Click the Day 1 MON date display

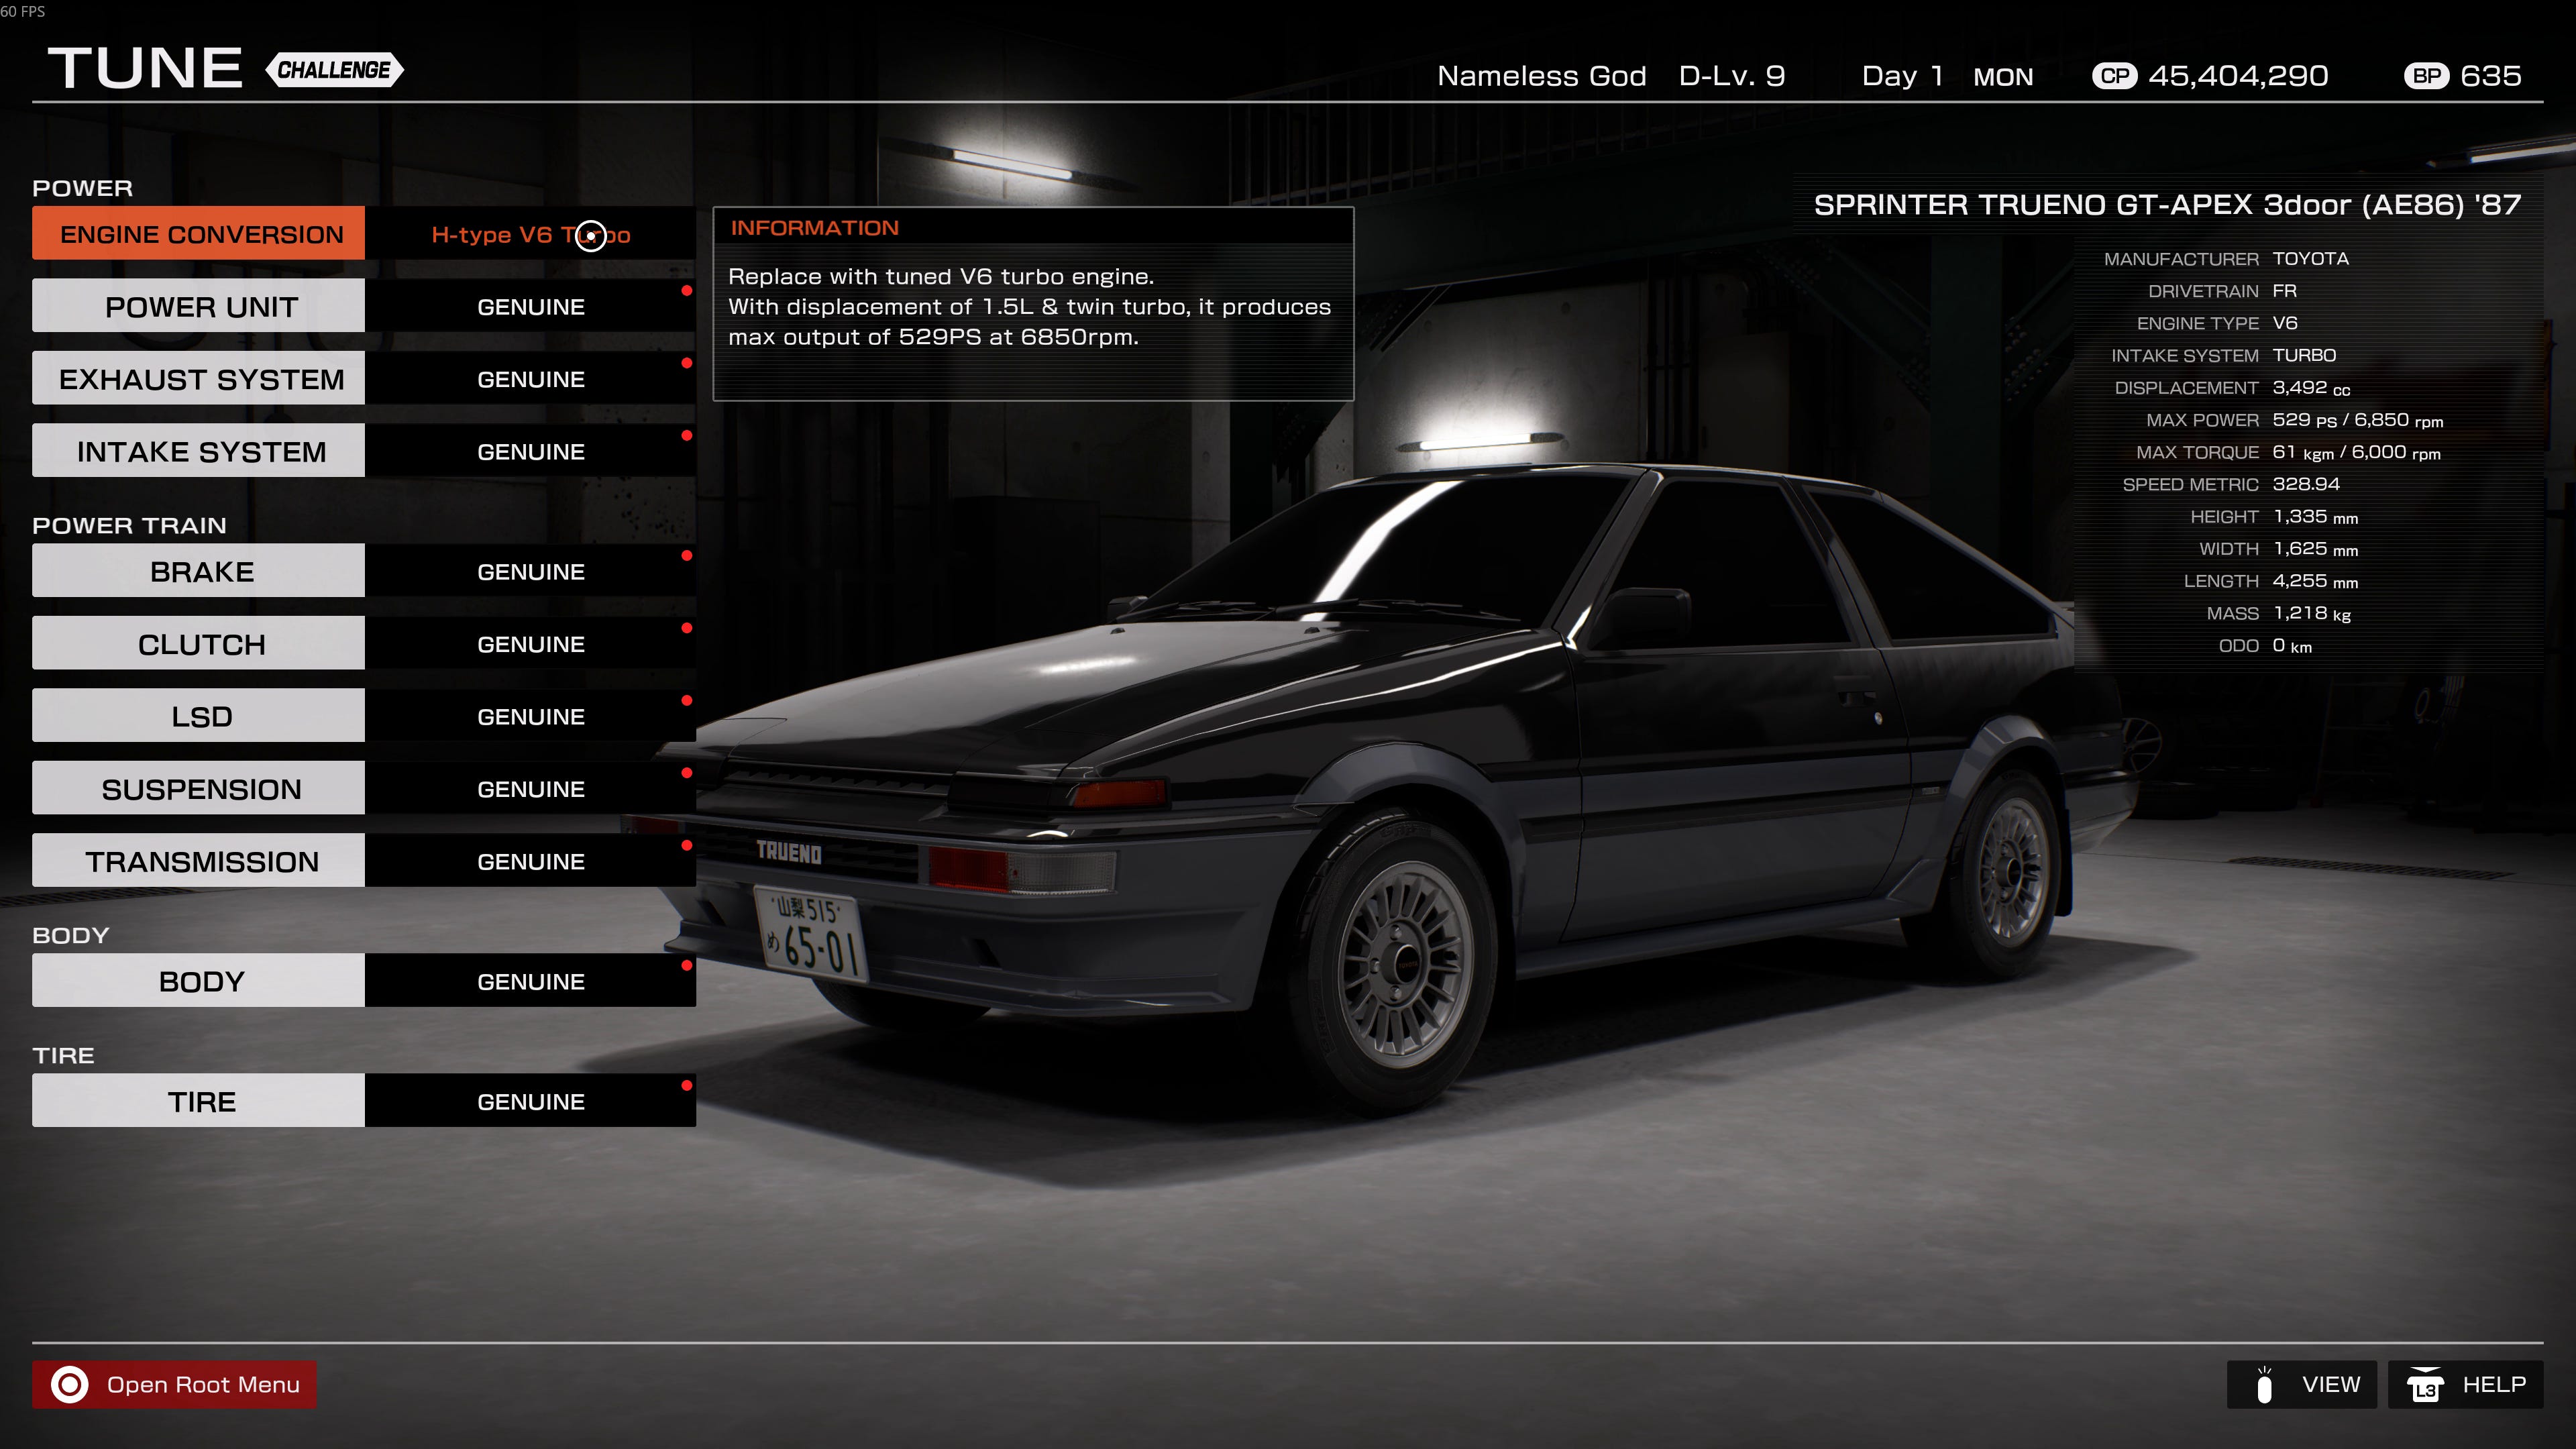click(1947, 76)
